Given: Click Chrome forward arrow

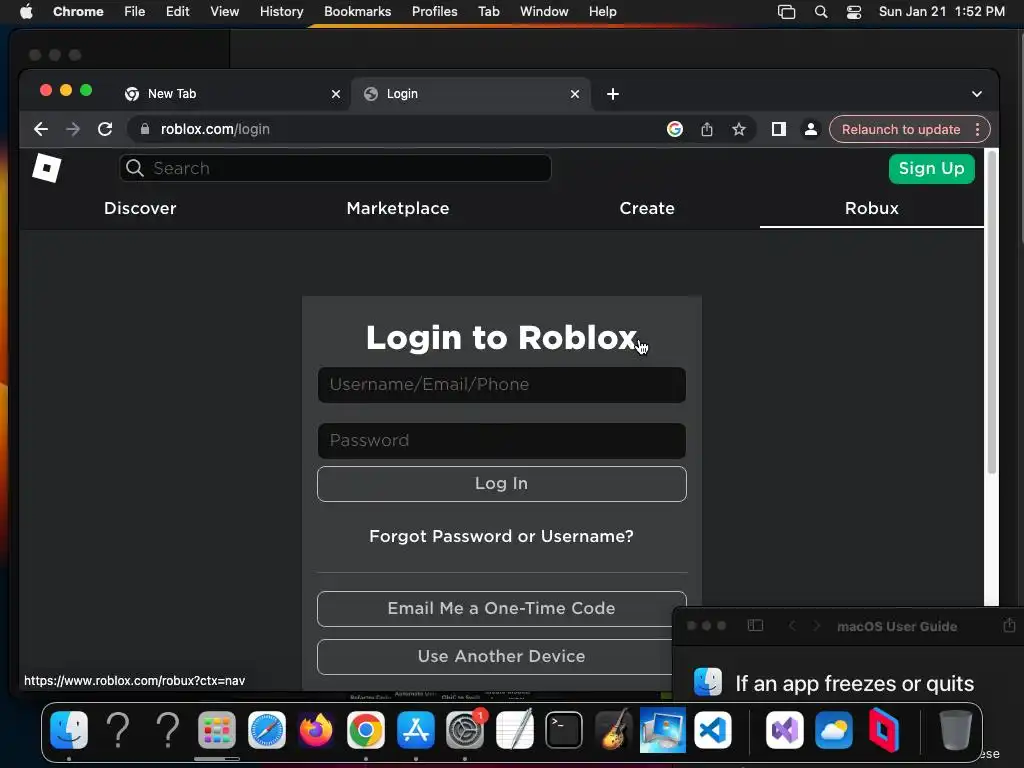Looking at the screenshot, I should [73, 129].
